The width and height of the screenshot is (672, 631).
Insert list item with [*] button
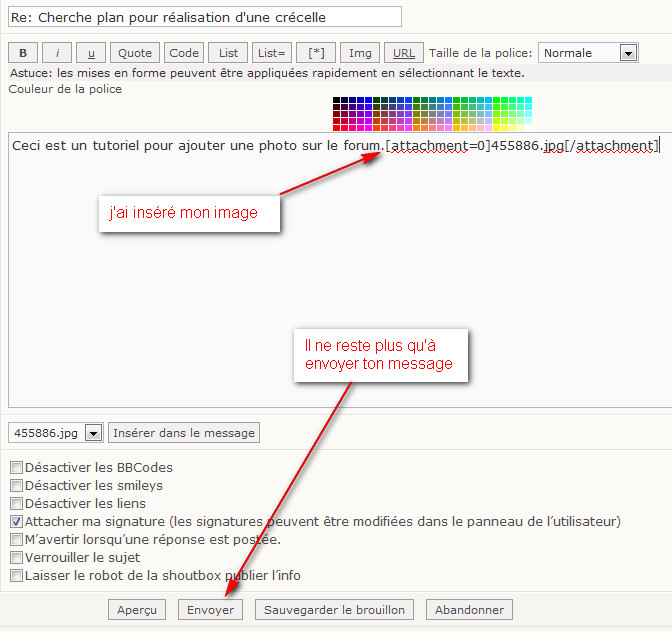tap(315, 53)
